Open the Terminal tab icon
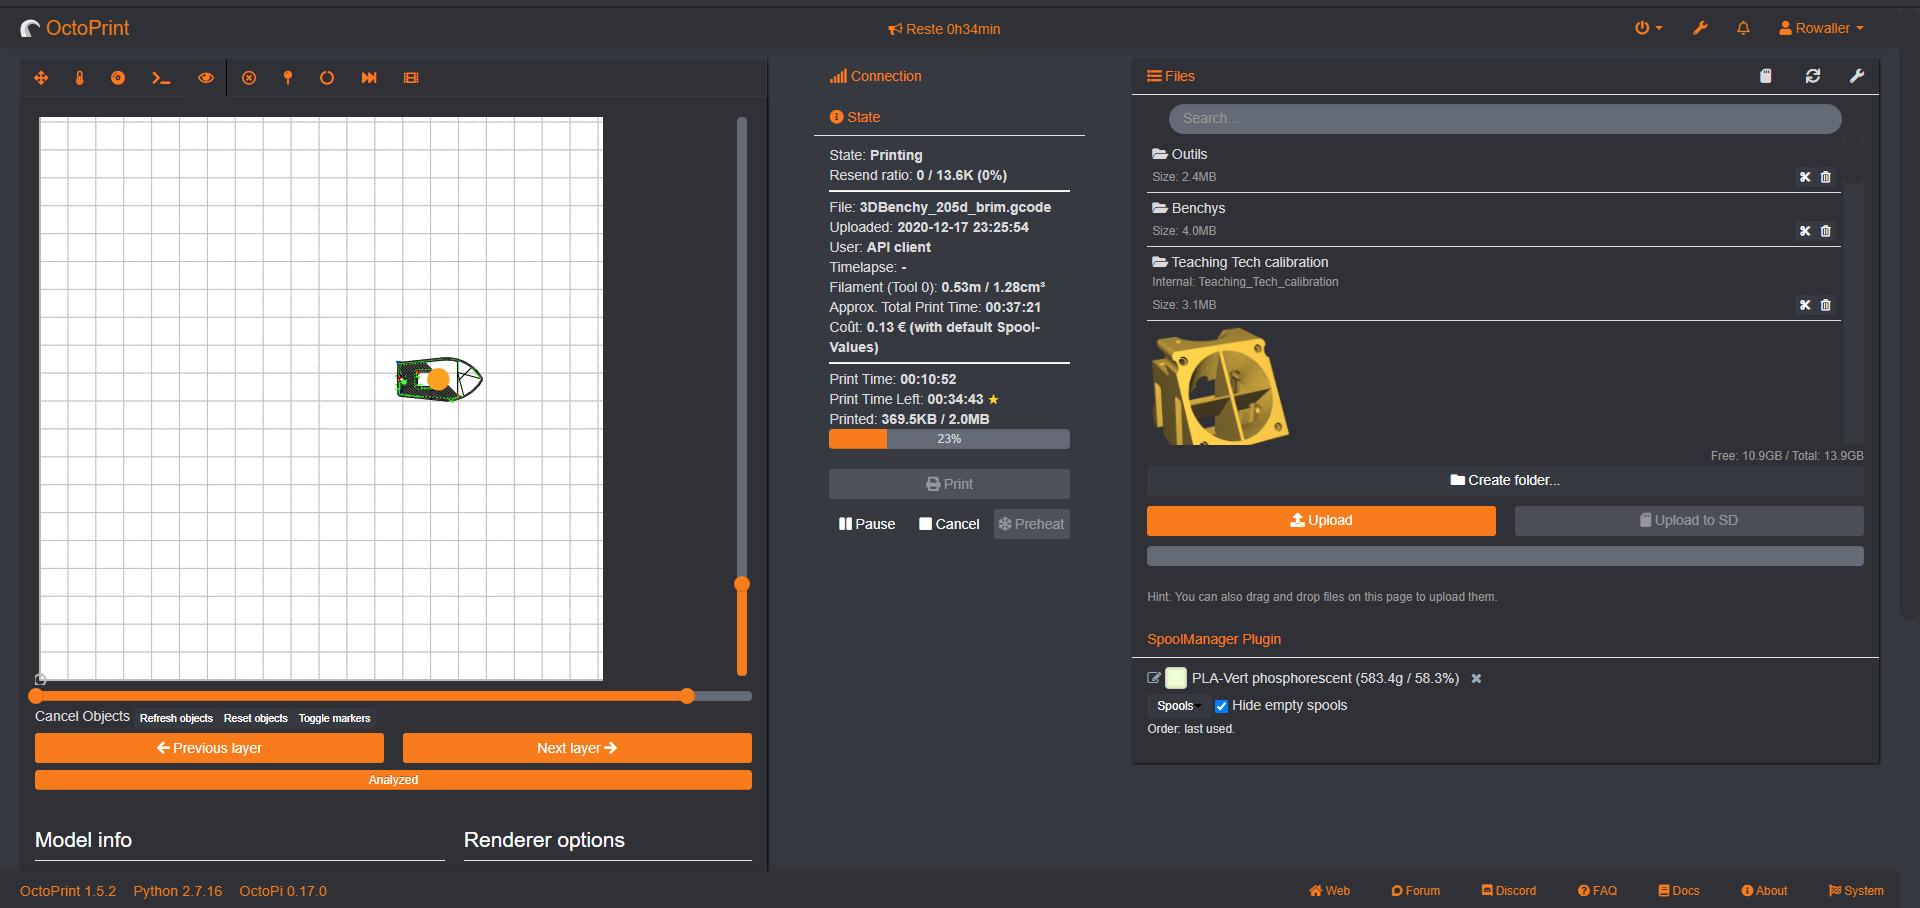 161,77
